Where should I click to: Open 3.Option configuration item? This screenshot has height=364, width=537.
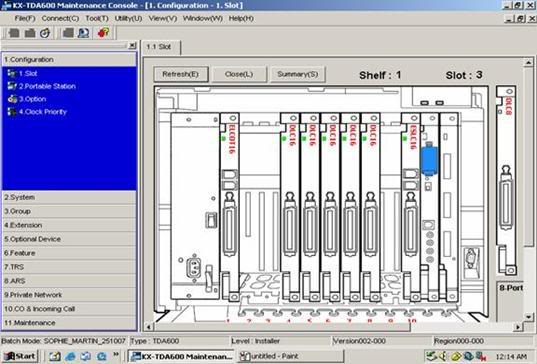tap(27, 99)
